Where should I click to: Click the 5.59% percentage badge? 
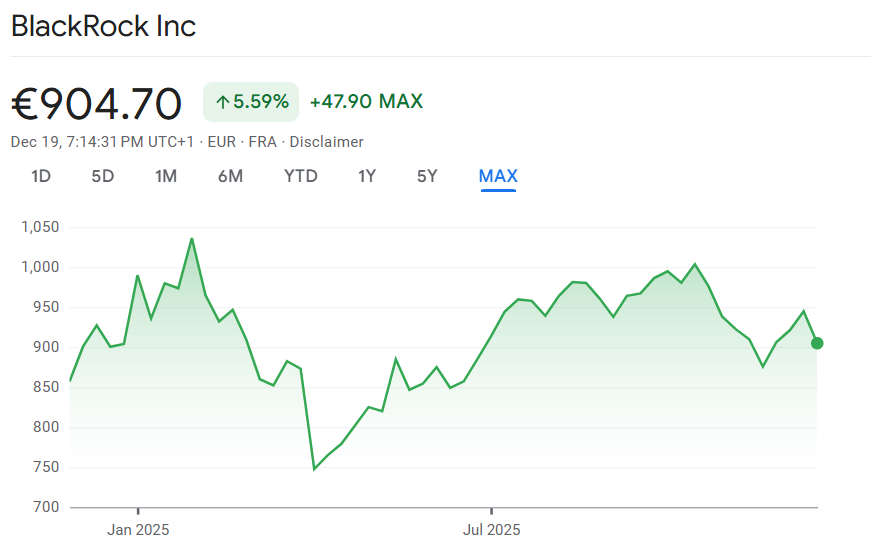click(x=251, y=102)
